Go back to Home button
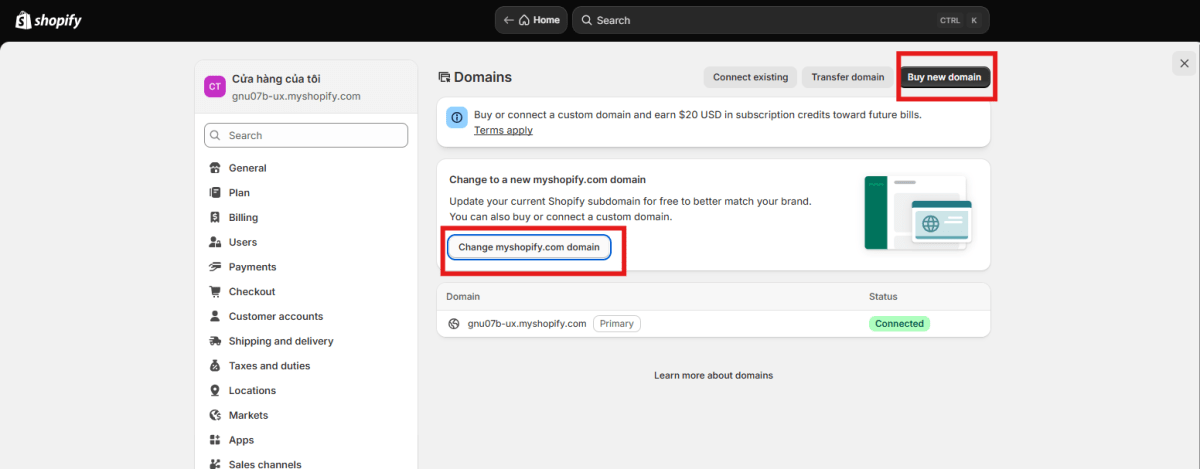Viewport: 1200px width, 469px height. point(531,20)
